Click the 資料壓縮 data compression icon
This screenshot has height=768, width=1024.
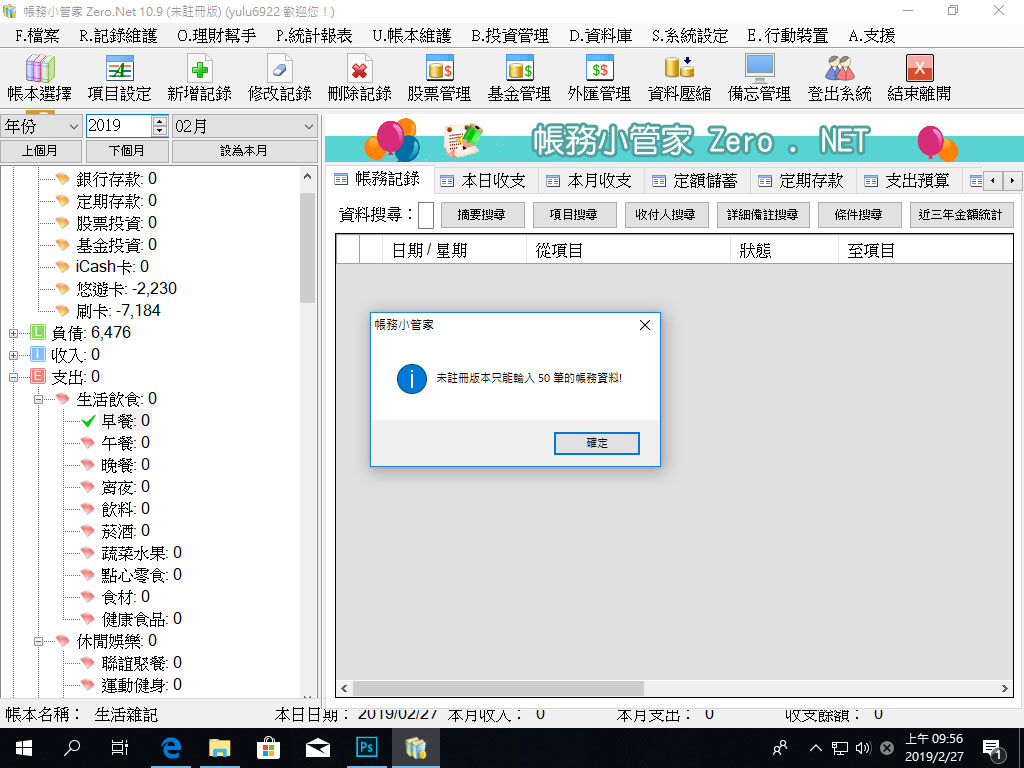click(x=679, y=78)
